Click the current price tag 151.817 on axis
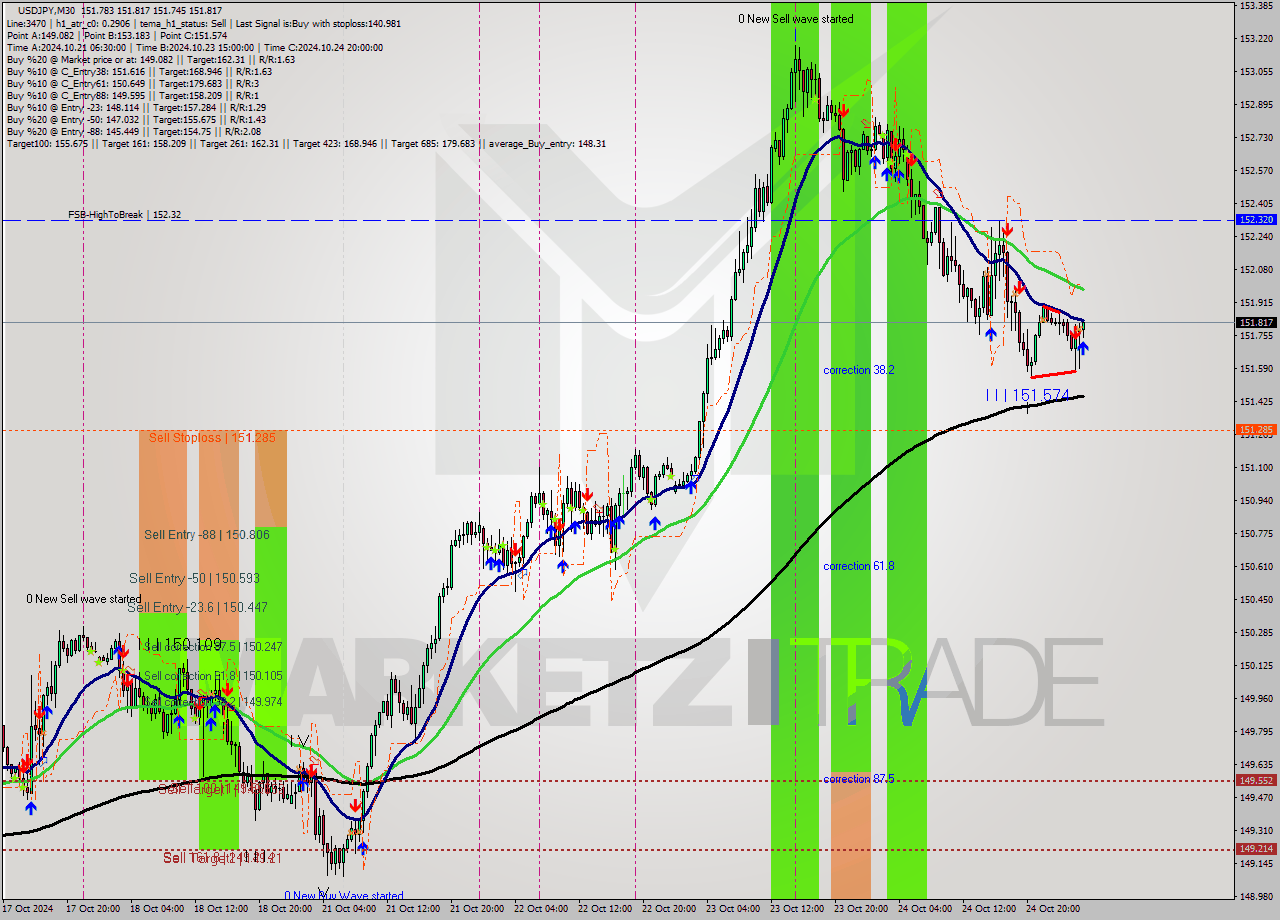1280x920 pixels. point(1256,322)
